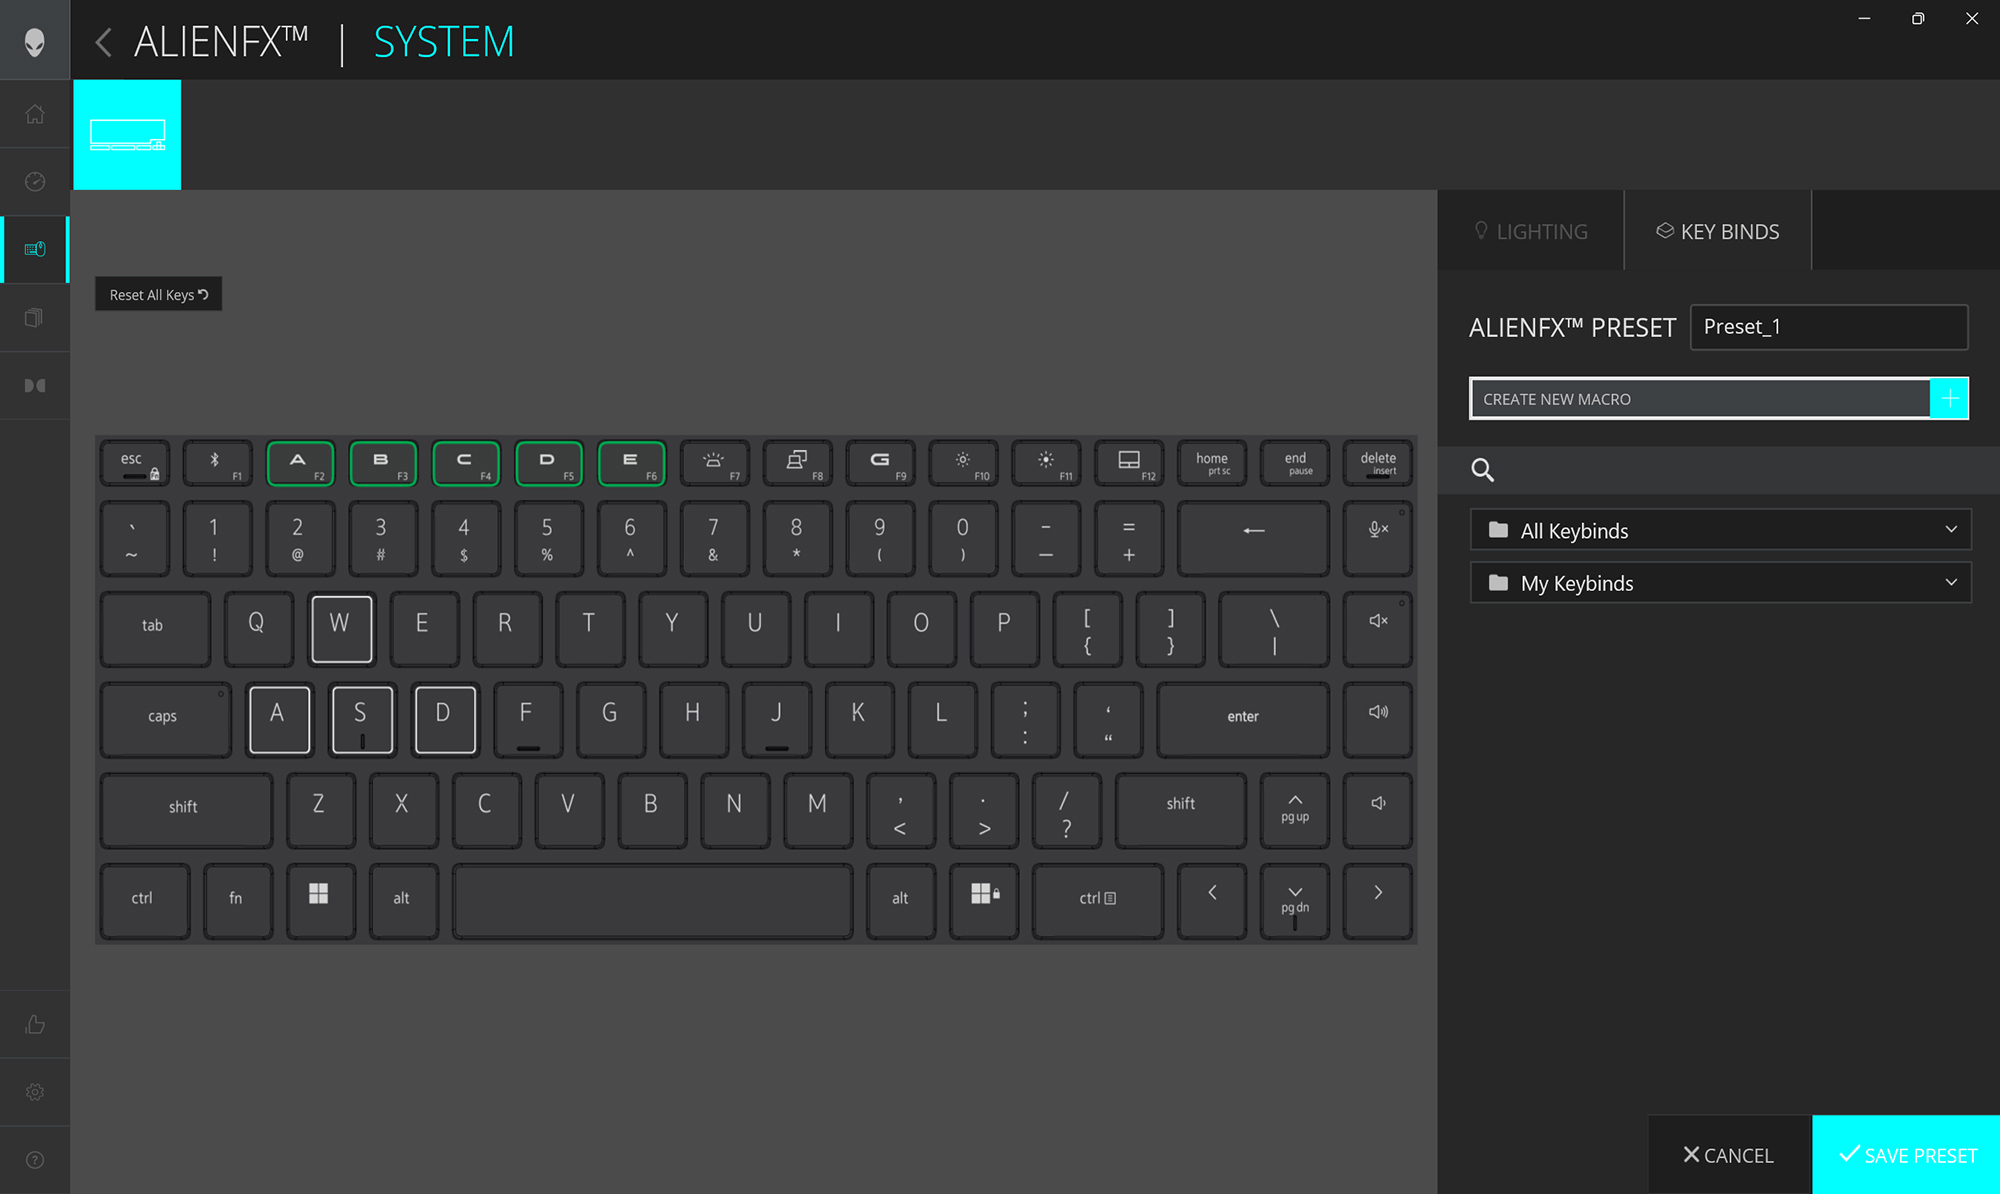Select the AlienFX keyboard sidebar icon
2000x1194 pixels.
[35, 249]
